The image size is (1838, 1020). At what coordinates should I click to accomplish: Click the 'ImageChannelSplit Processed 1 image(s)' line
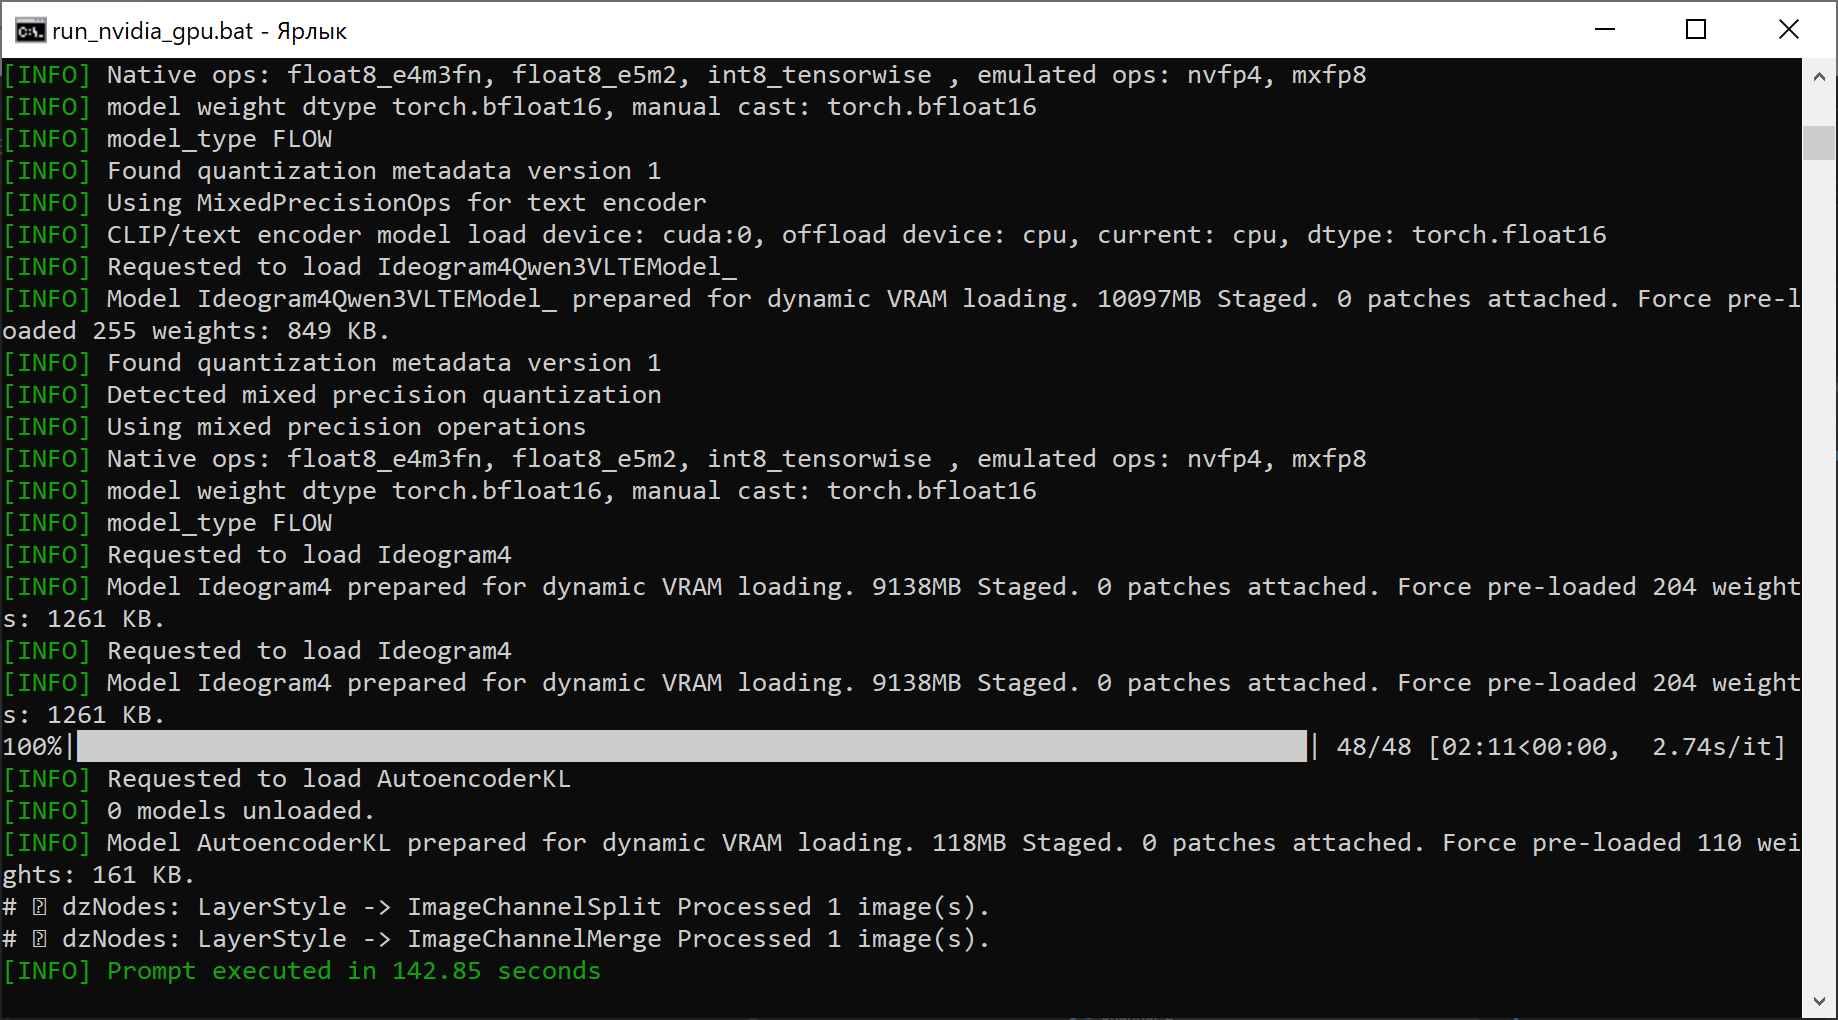(x=496, y=906)
